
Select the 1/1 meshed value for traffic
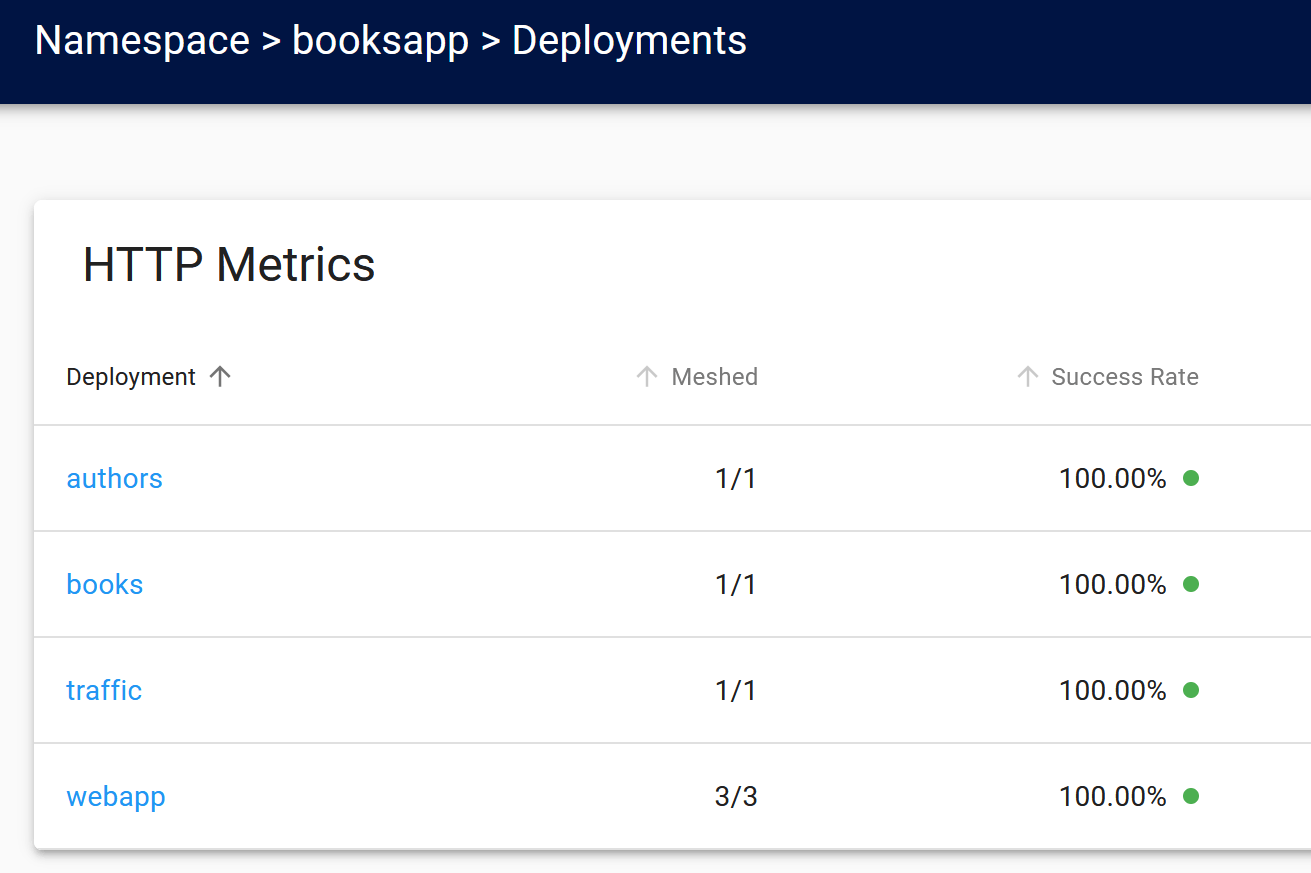pos(736,691)
